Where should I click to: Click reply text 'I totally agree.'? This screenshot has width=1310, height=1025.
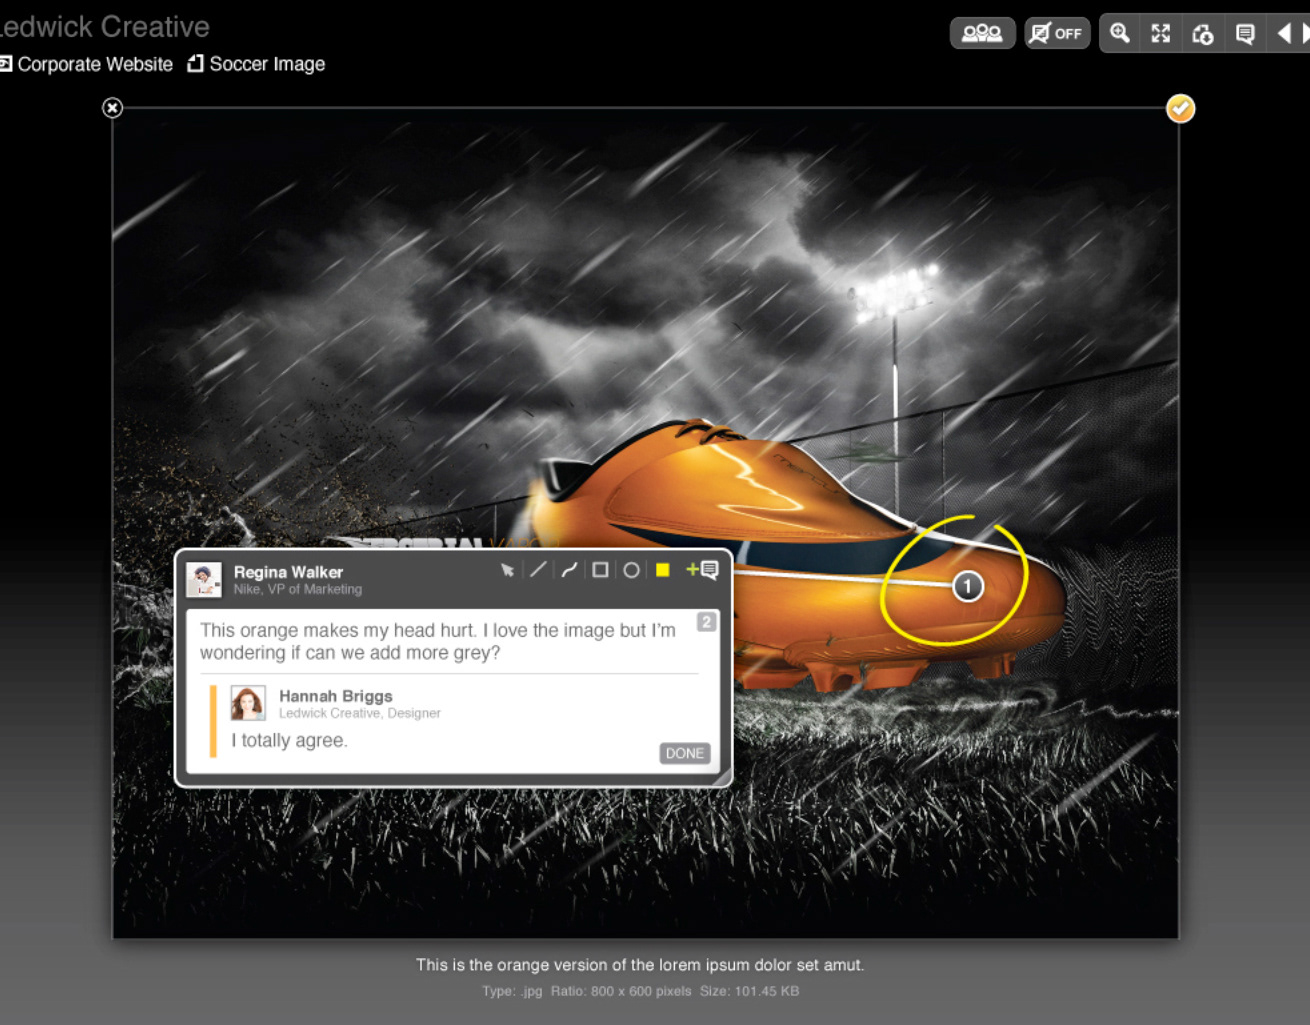coord(289,740)
